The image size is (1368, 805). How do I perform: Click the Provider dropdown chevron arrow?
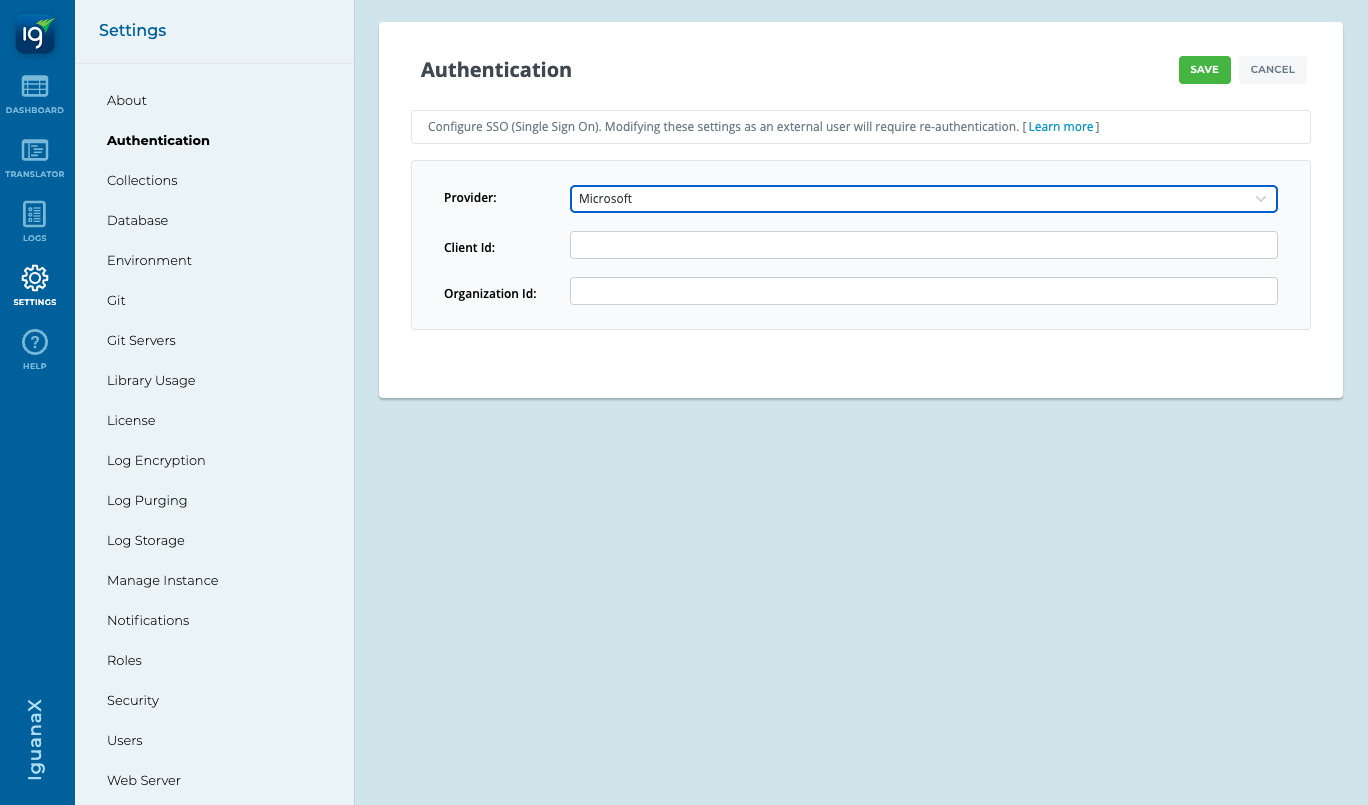[1261, 199]
